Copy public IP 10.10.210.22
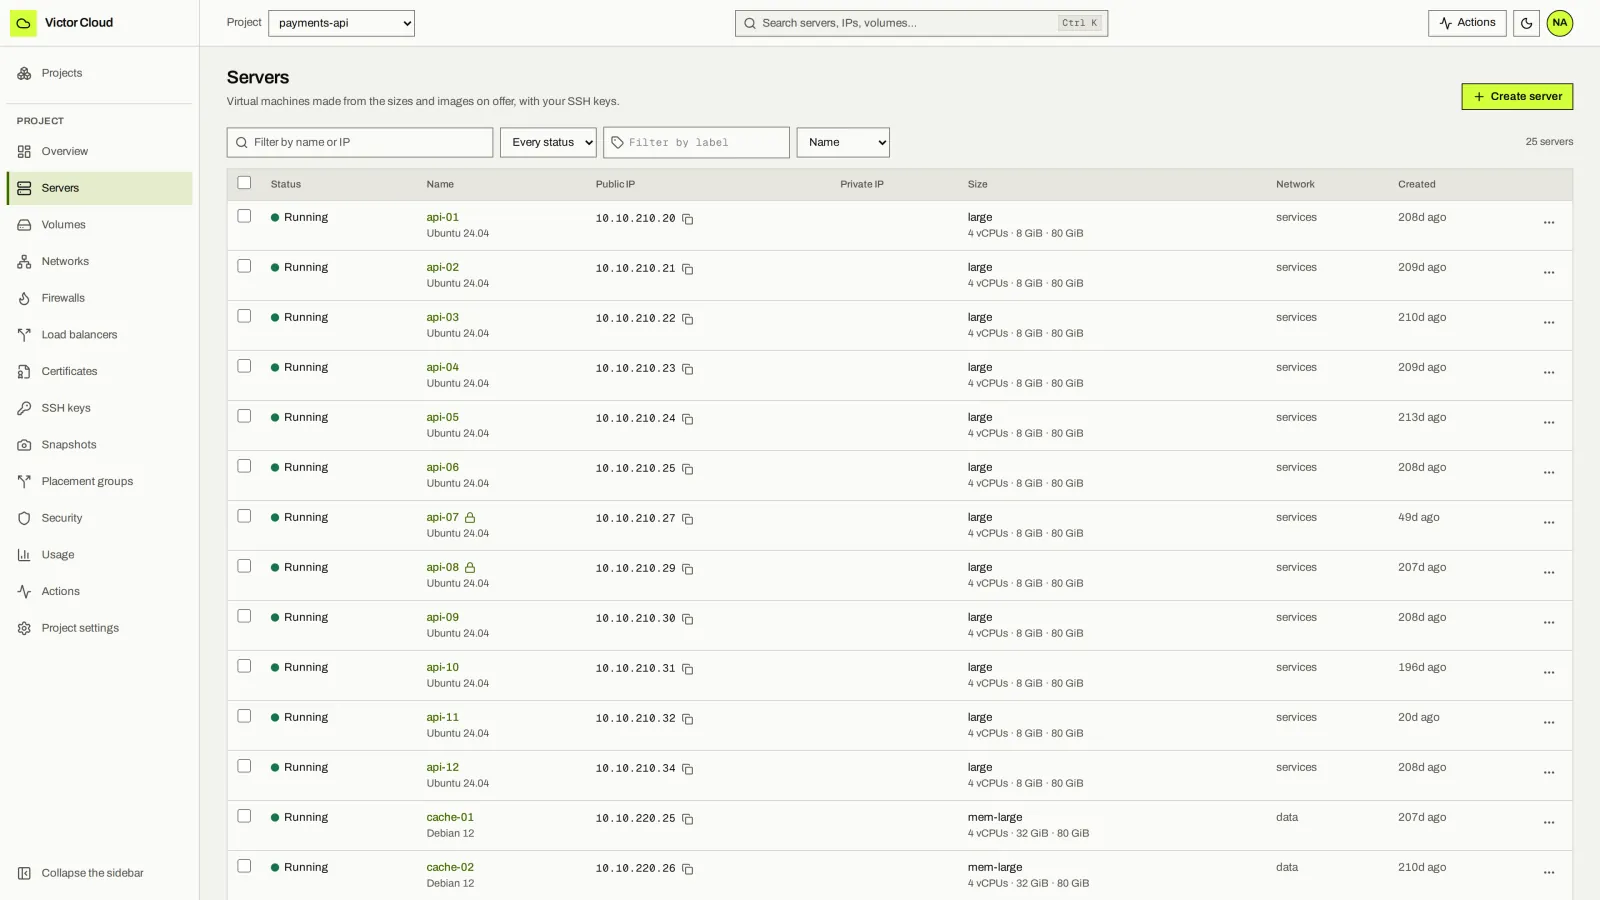1600x900 pixels. (687, 319)
